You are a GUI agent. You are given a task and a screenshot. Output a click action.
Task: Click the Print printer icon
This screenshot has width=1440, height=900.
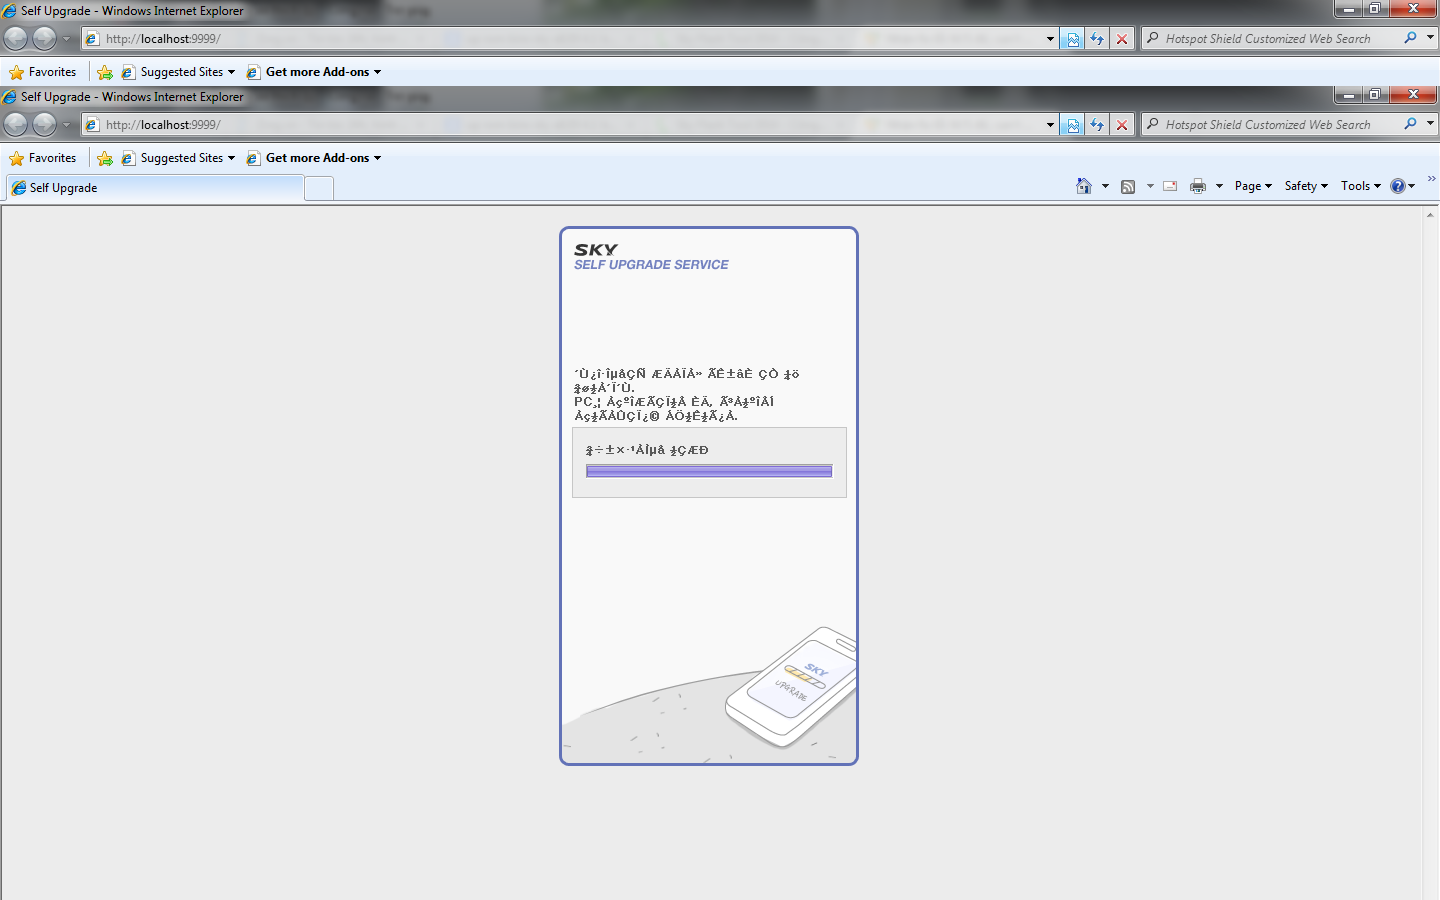(1198, 186)
